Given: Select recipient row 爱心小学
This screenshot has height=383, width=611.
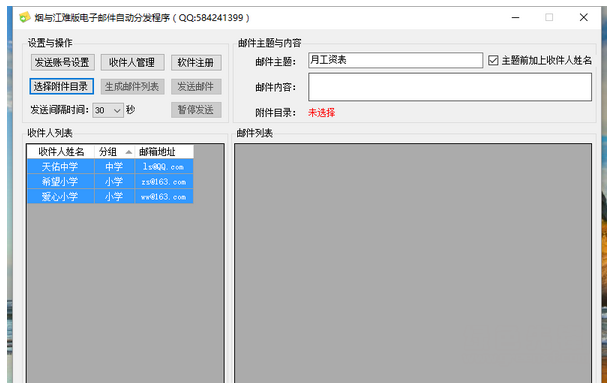Looking at the screenshot, I should 110,196.
